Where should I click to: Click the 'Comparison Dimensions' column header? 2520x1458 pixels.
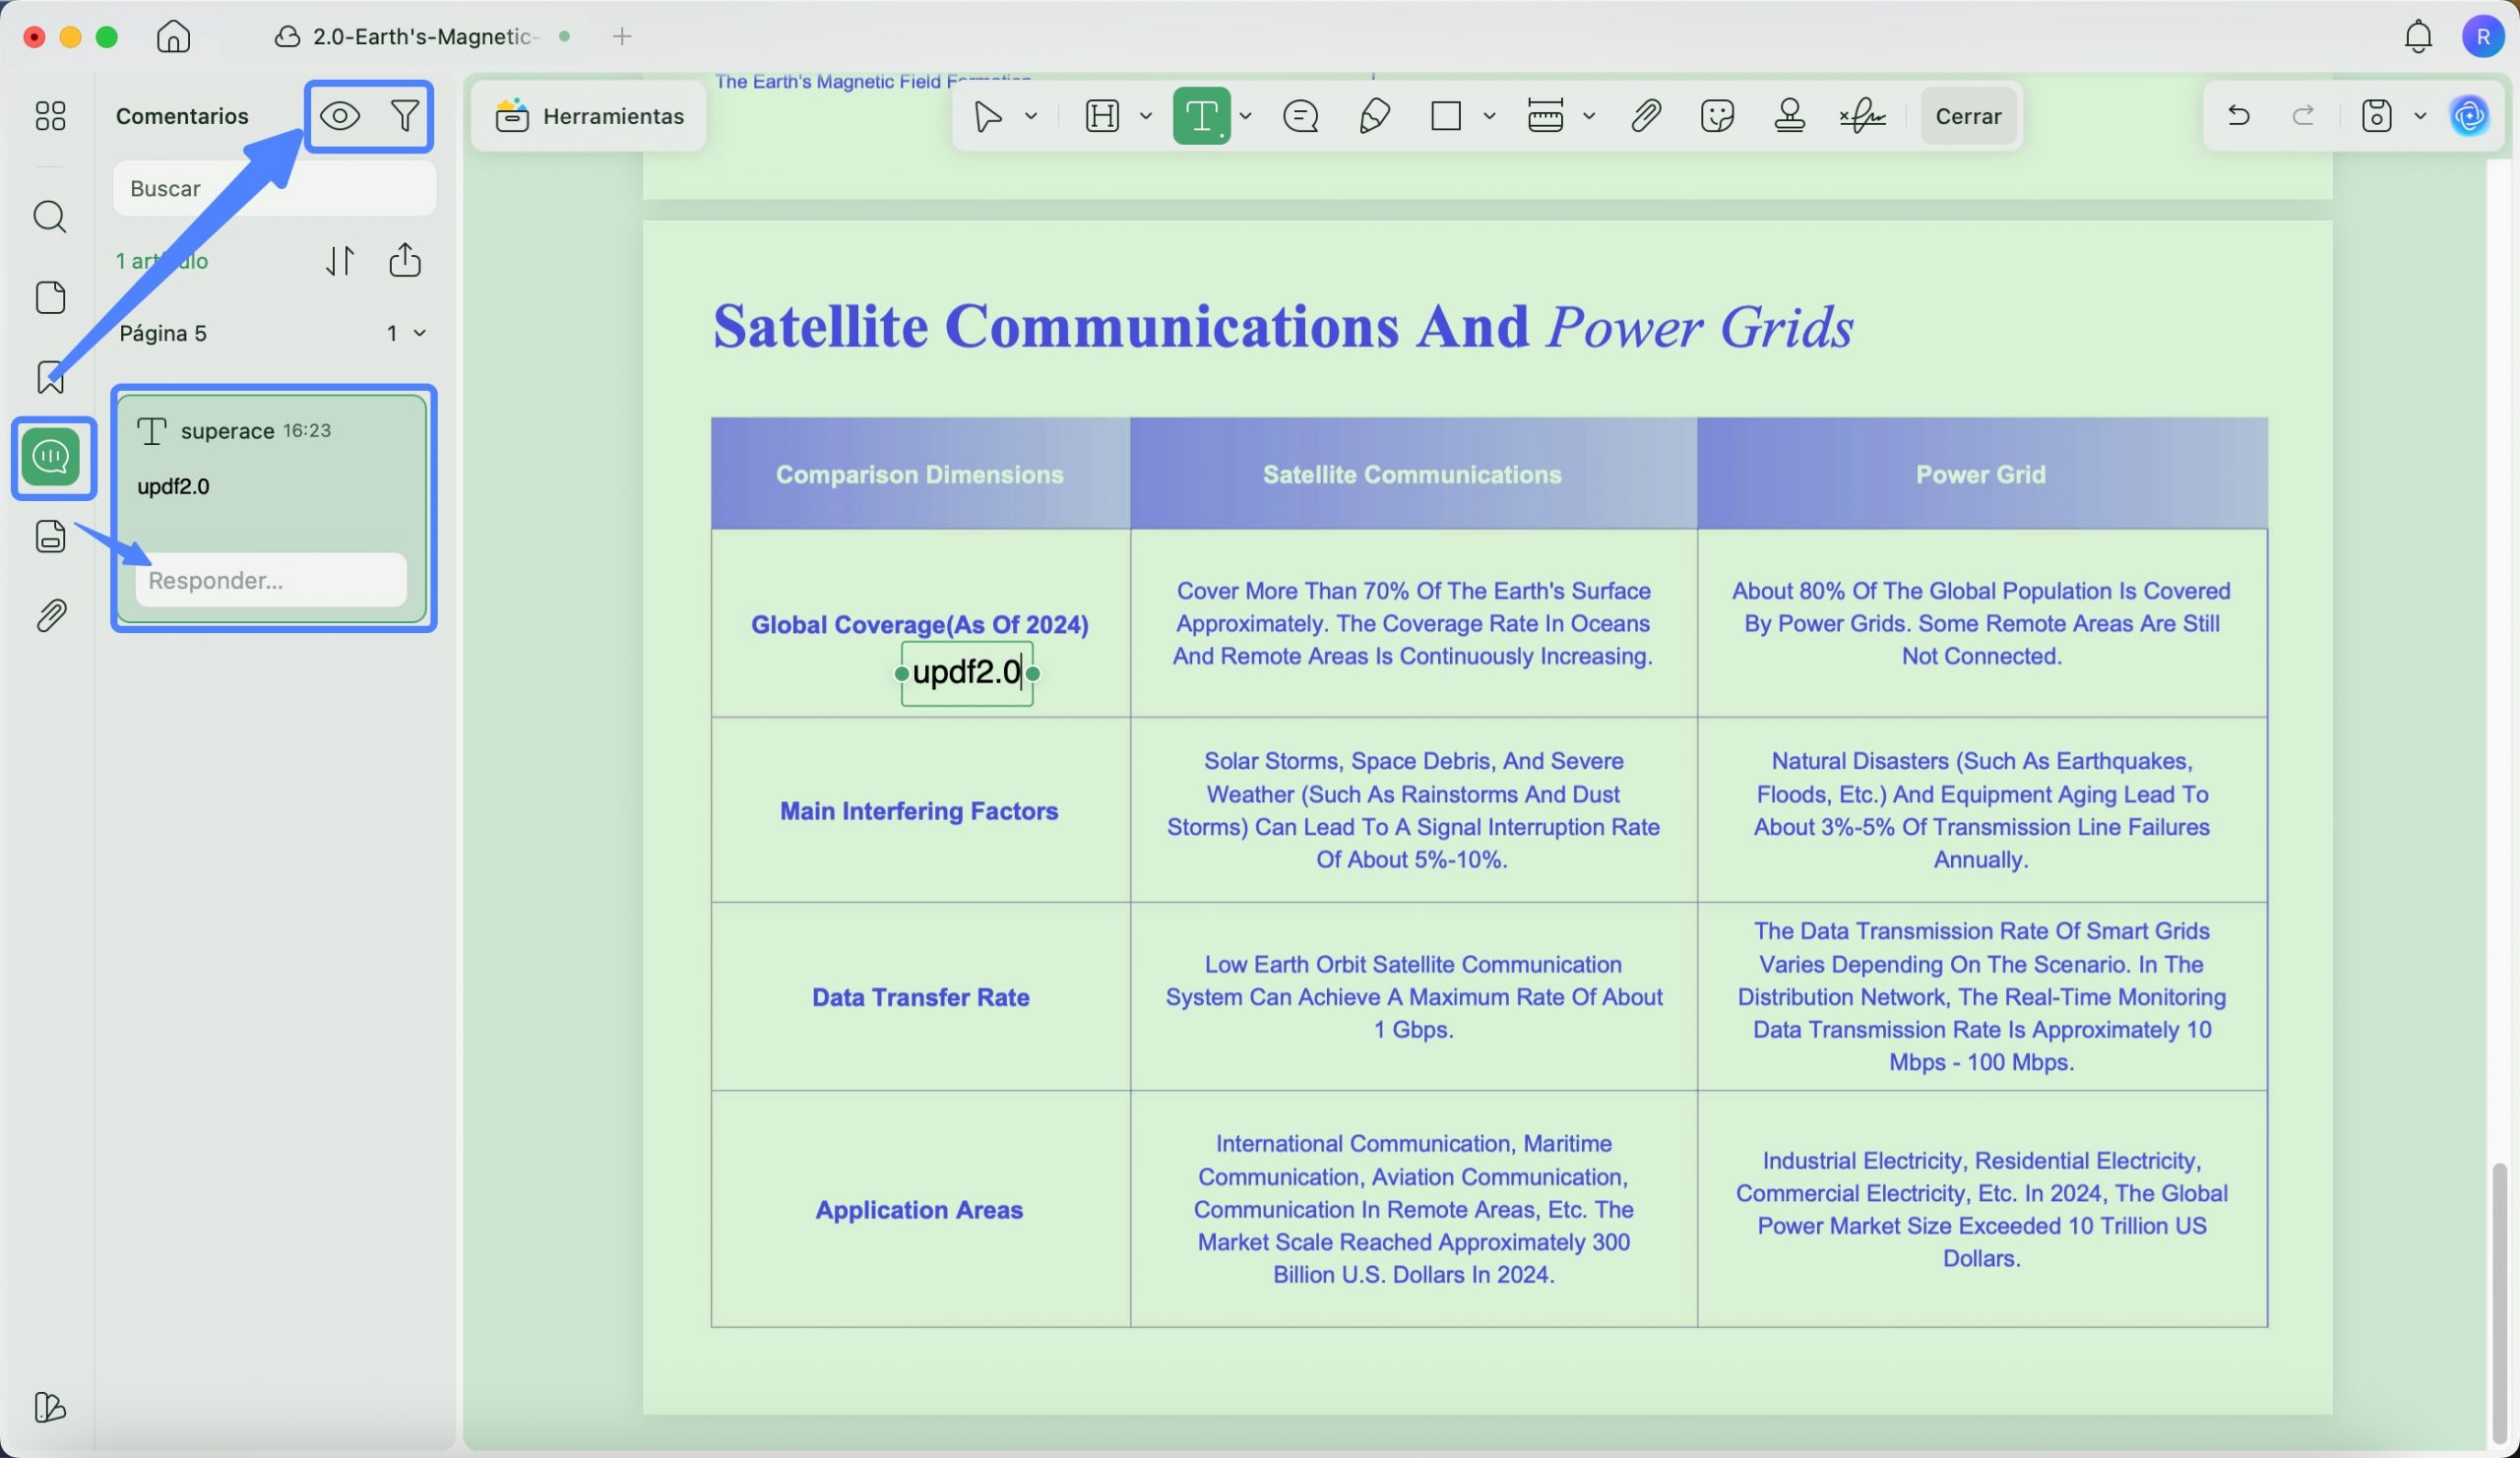[x=920, y=474]
